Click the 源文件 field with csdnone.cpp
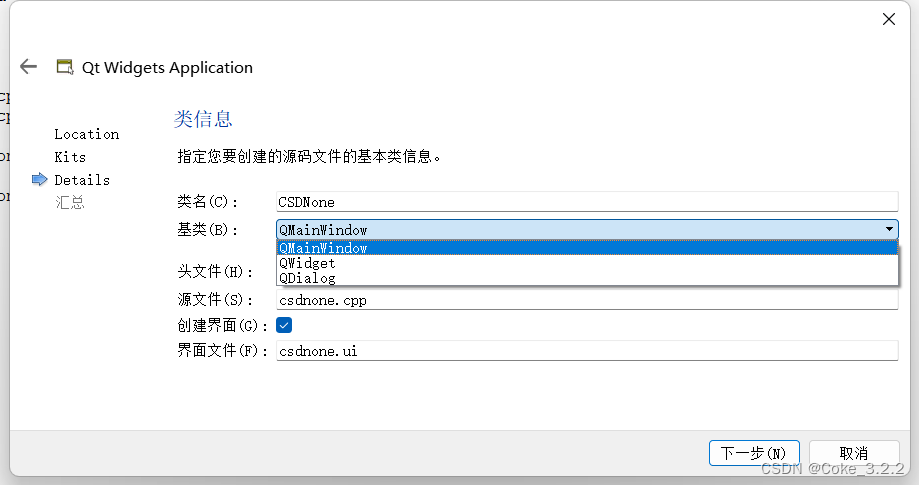 click(587, 300)
